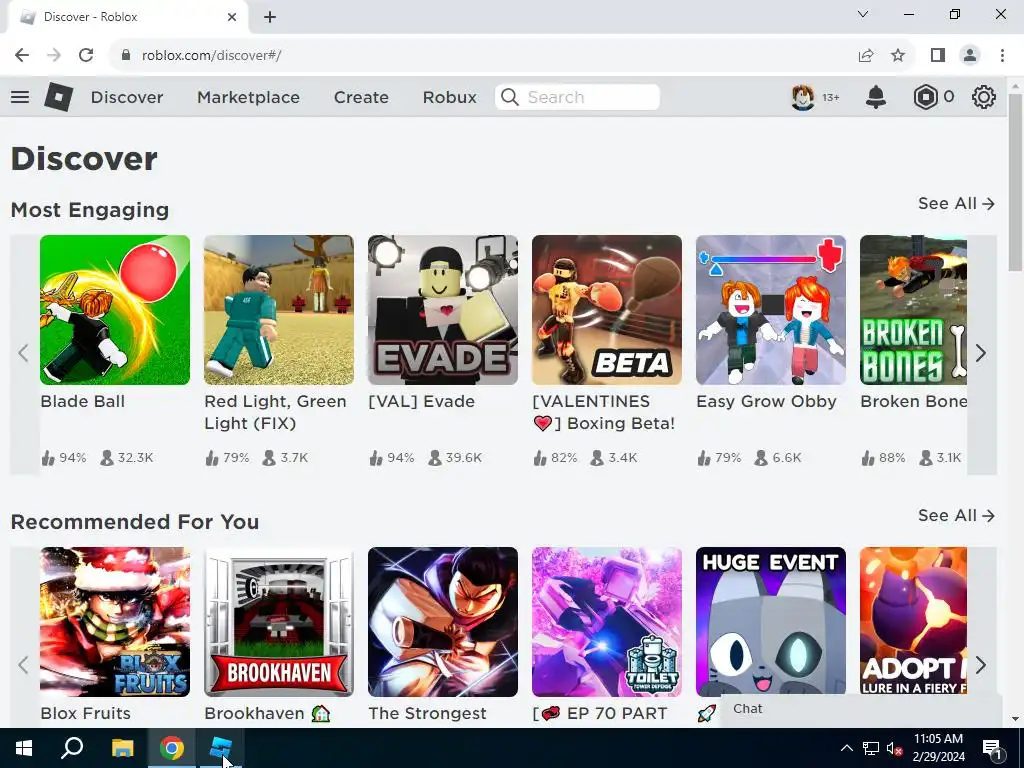Close the Discover - Roblox tab
The width and height of the screenshot is (1024, 768).
tap(232, 17)
